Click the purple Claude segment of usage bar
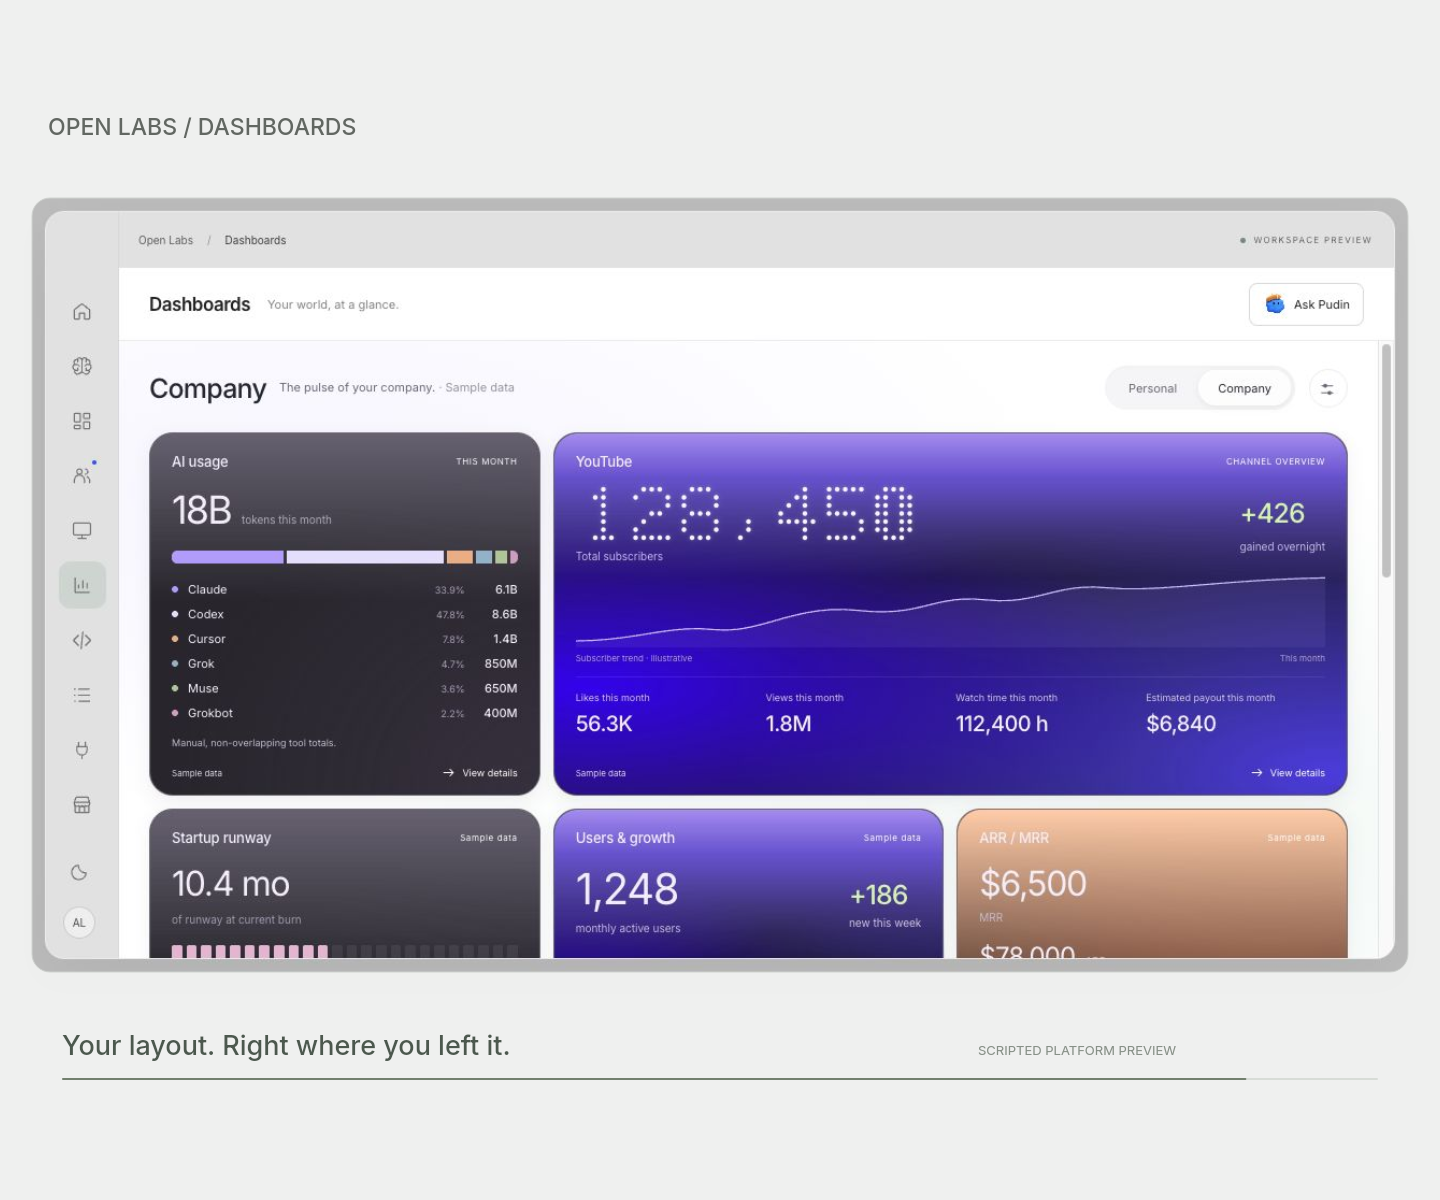Image resolution: width=1440 pixels, height=1200 pixels. point(228,557)
